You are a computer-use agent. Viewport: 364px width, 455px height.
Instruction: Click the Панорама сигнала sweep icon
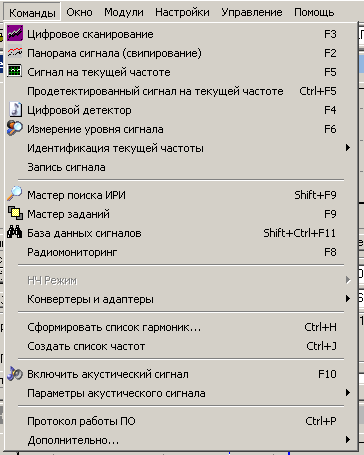(15, 52)
